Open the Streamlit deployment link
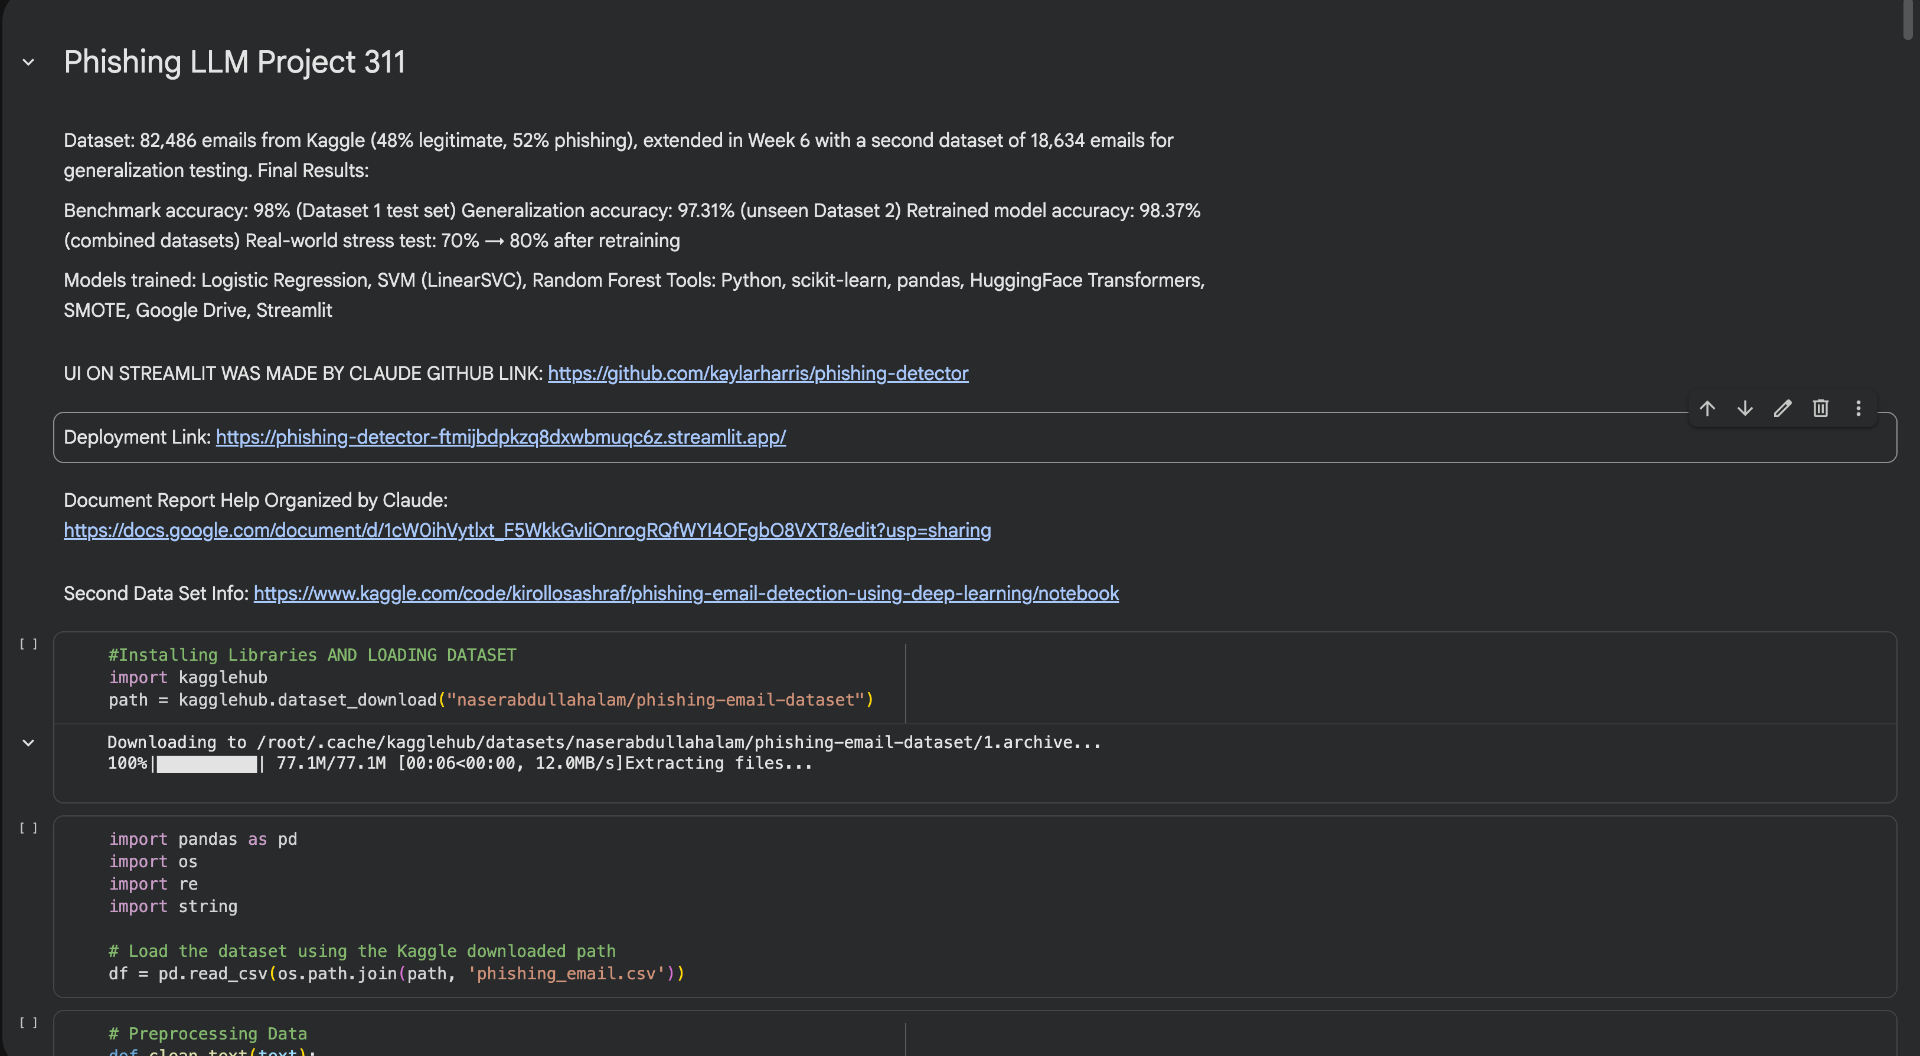The width and height of the screenshot is (1920, 1056). coord(501,437)
